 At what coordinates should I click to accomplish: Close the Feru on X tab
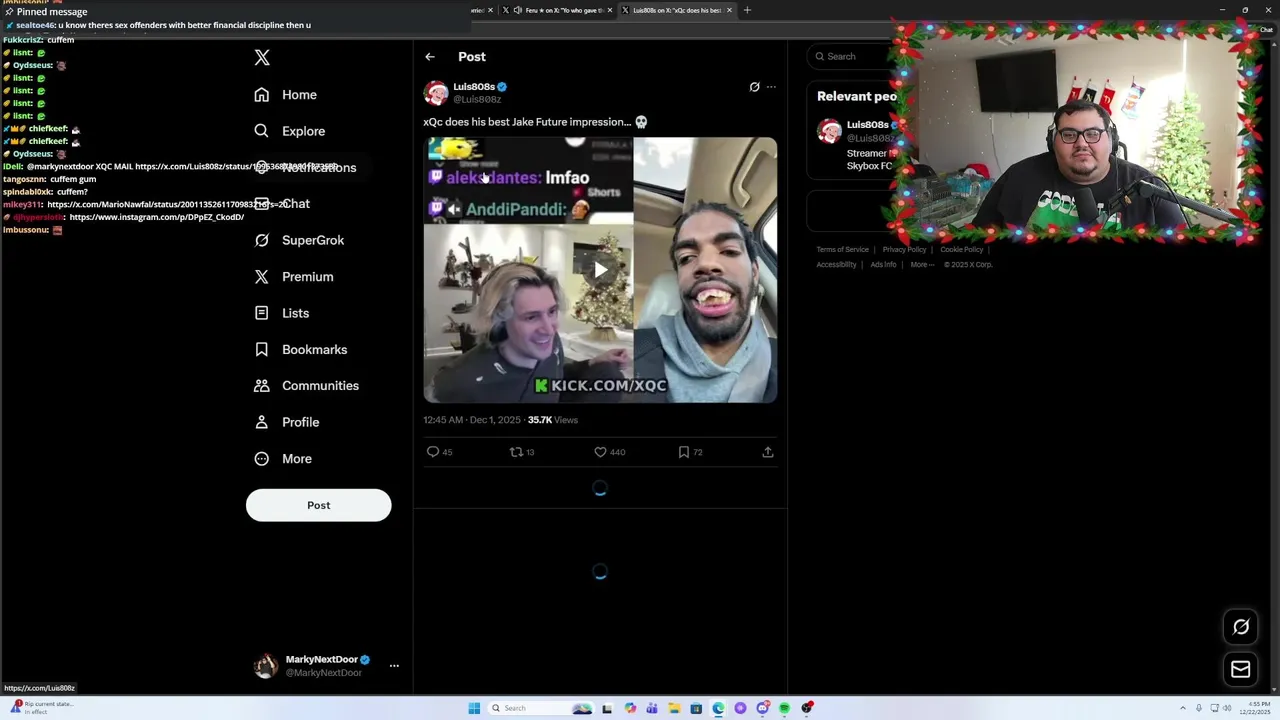tap(610, 10)
